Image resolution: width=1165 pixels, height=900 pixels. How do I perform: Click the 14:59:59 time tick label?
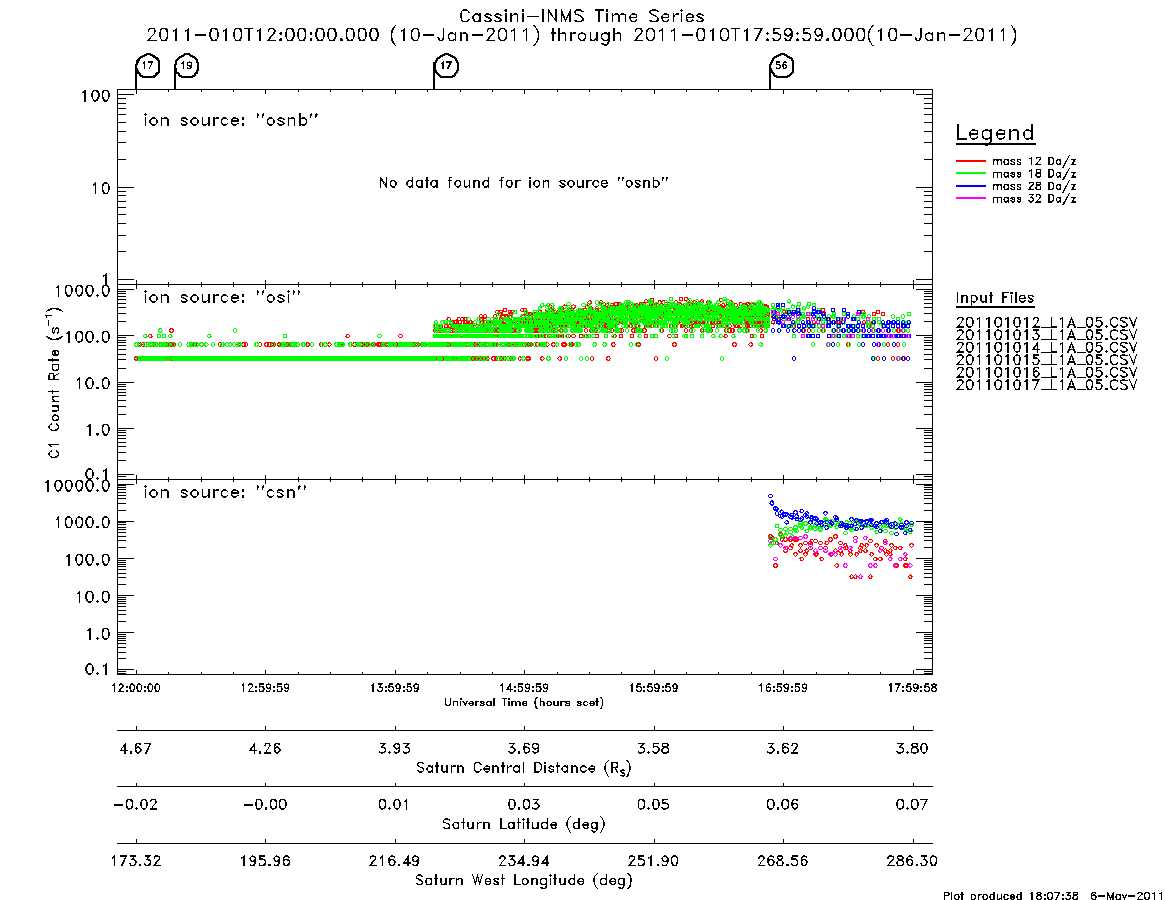click(524, 688)
